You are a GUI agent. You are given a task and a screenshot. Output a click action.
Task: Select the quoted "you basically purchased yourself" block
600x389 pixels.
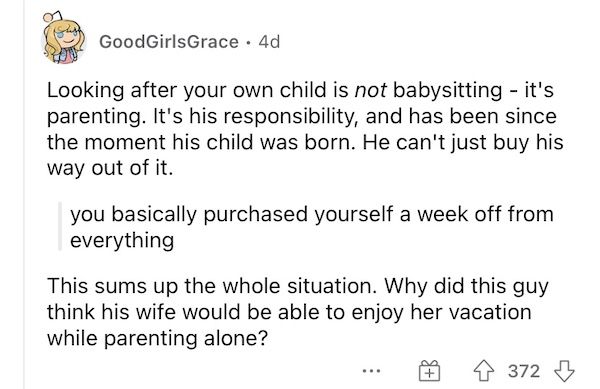[311, 227]
